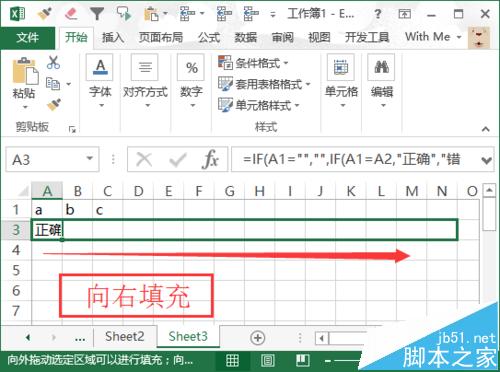Click the eraser icon in quick access toolbar
This screenshot has height=372, width=500.
click(71, 14)
